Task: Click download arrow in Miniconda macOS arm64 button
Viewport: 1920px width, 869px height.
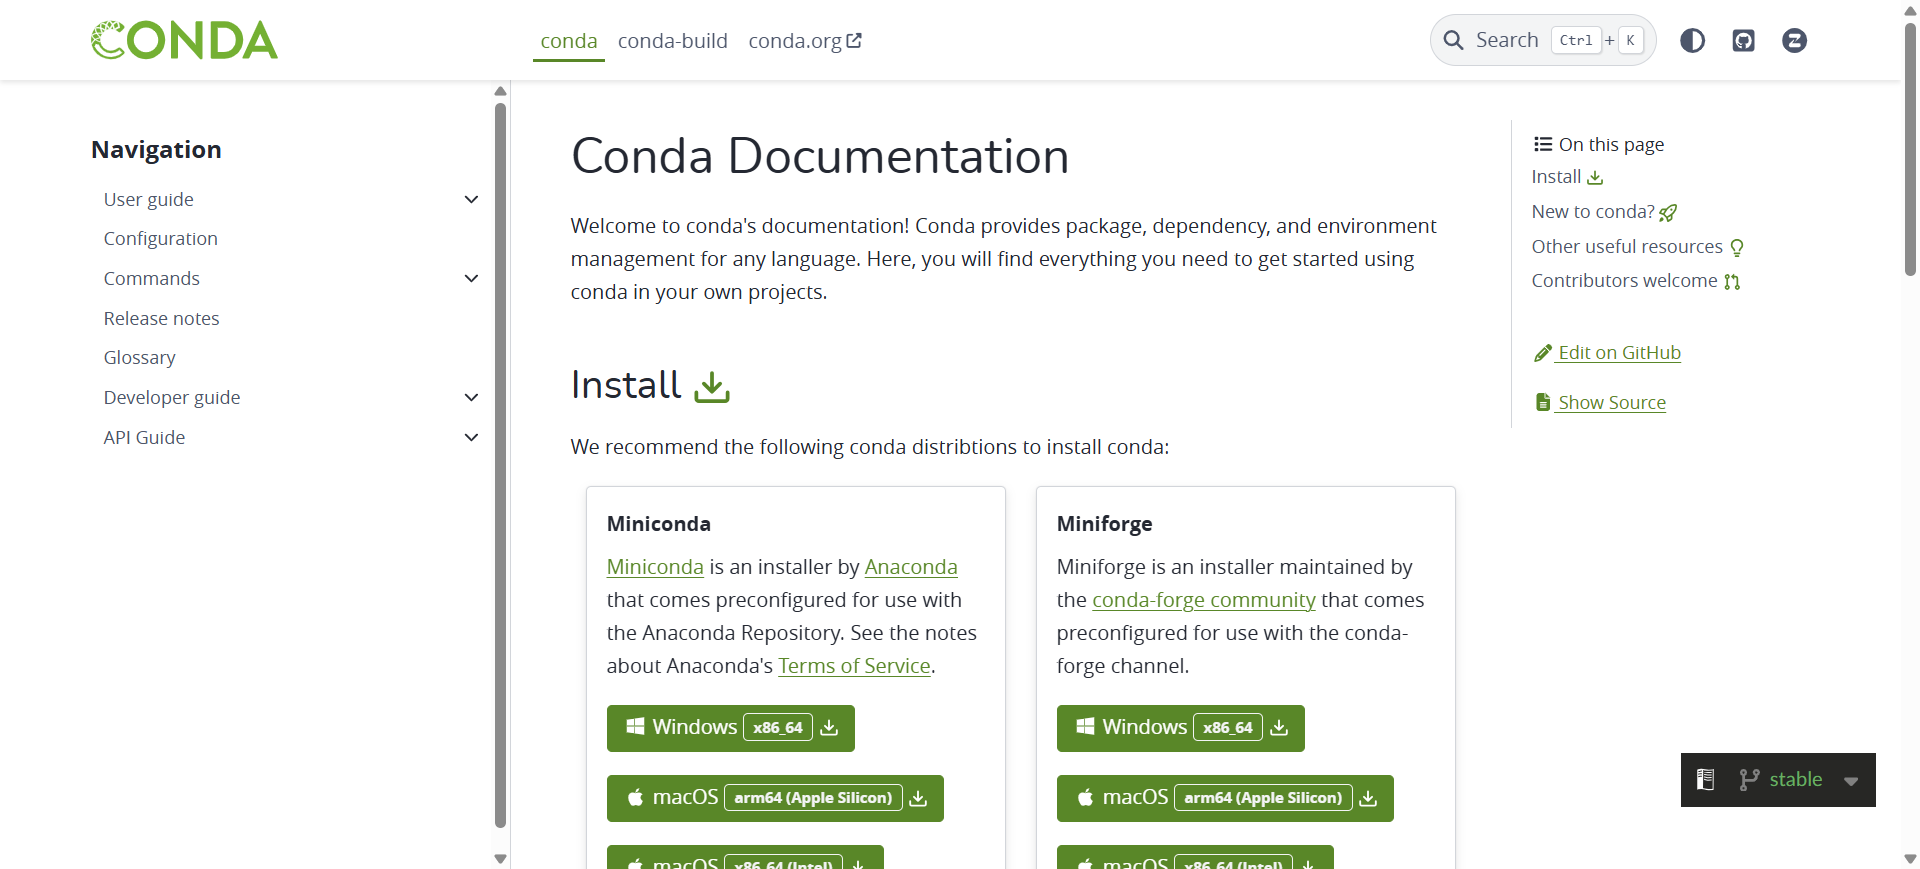Action: [918, 798]
